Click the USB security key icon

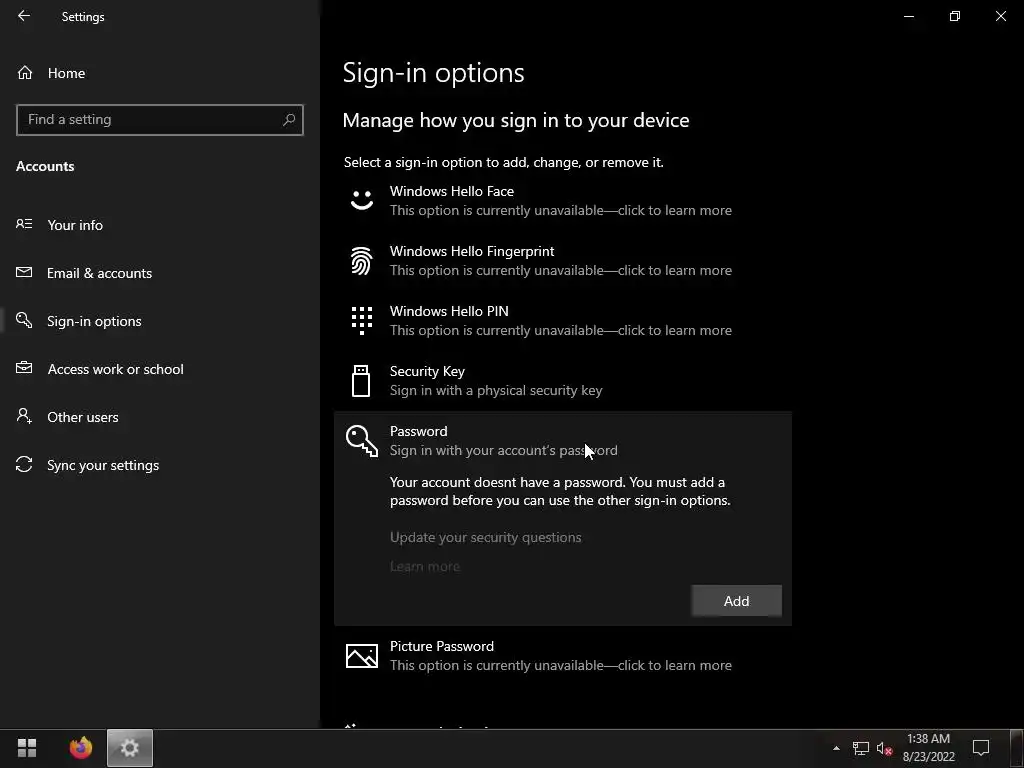361,381
